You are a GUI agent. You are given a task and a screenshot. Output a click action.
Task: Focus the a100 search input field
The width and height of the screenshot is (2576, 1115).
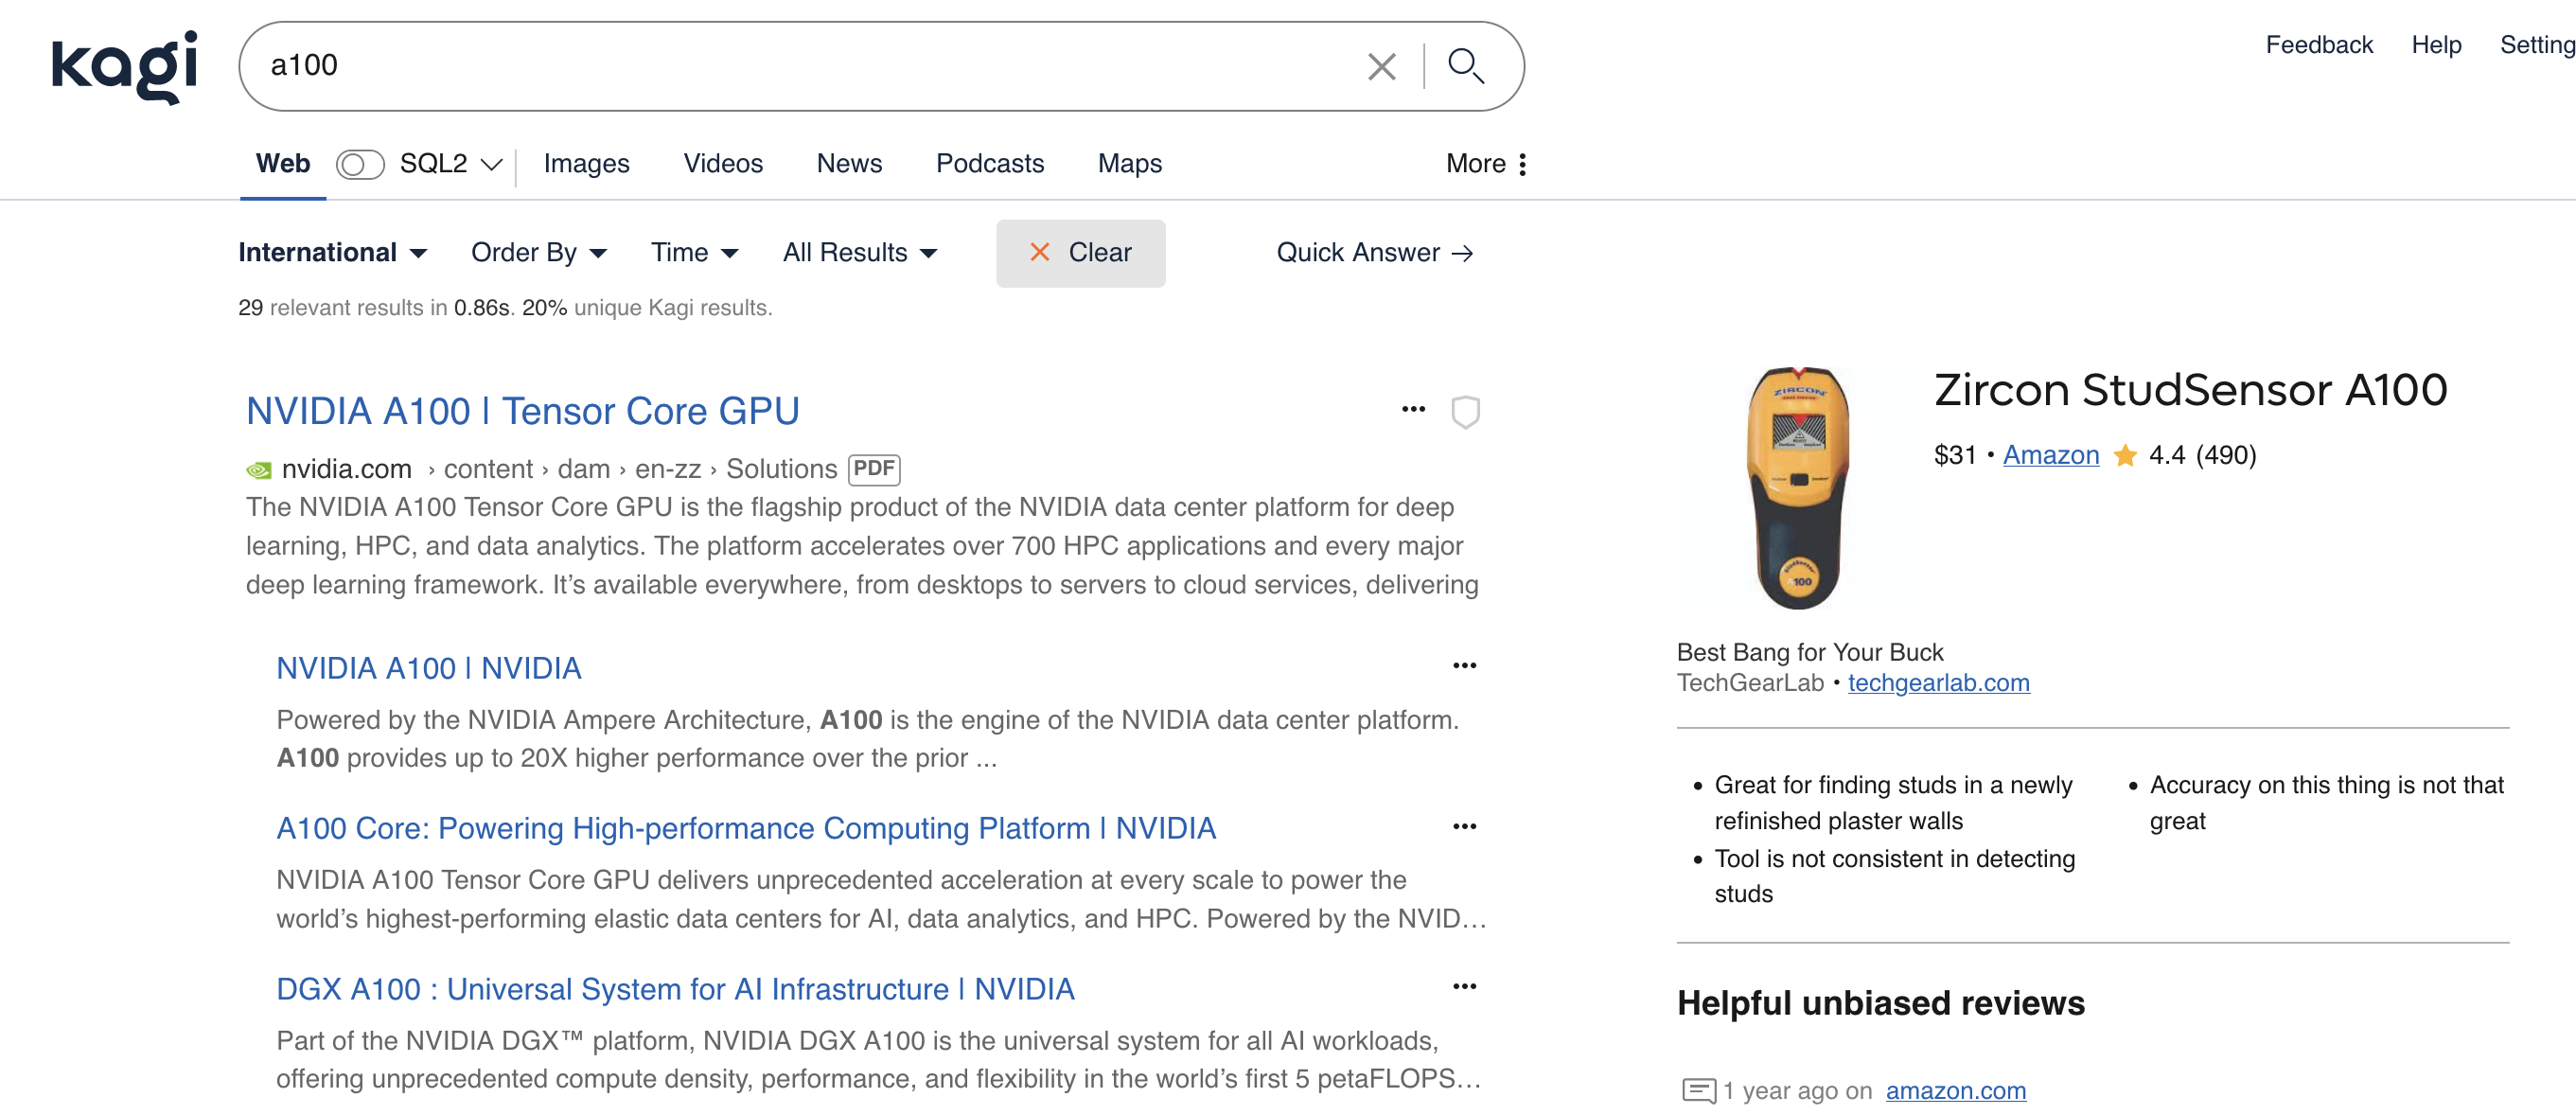tap(800, 66)
